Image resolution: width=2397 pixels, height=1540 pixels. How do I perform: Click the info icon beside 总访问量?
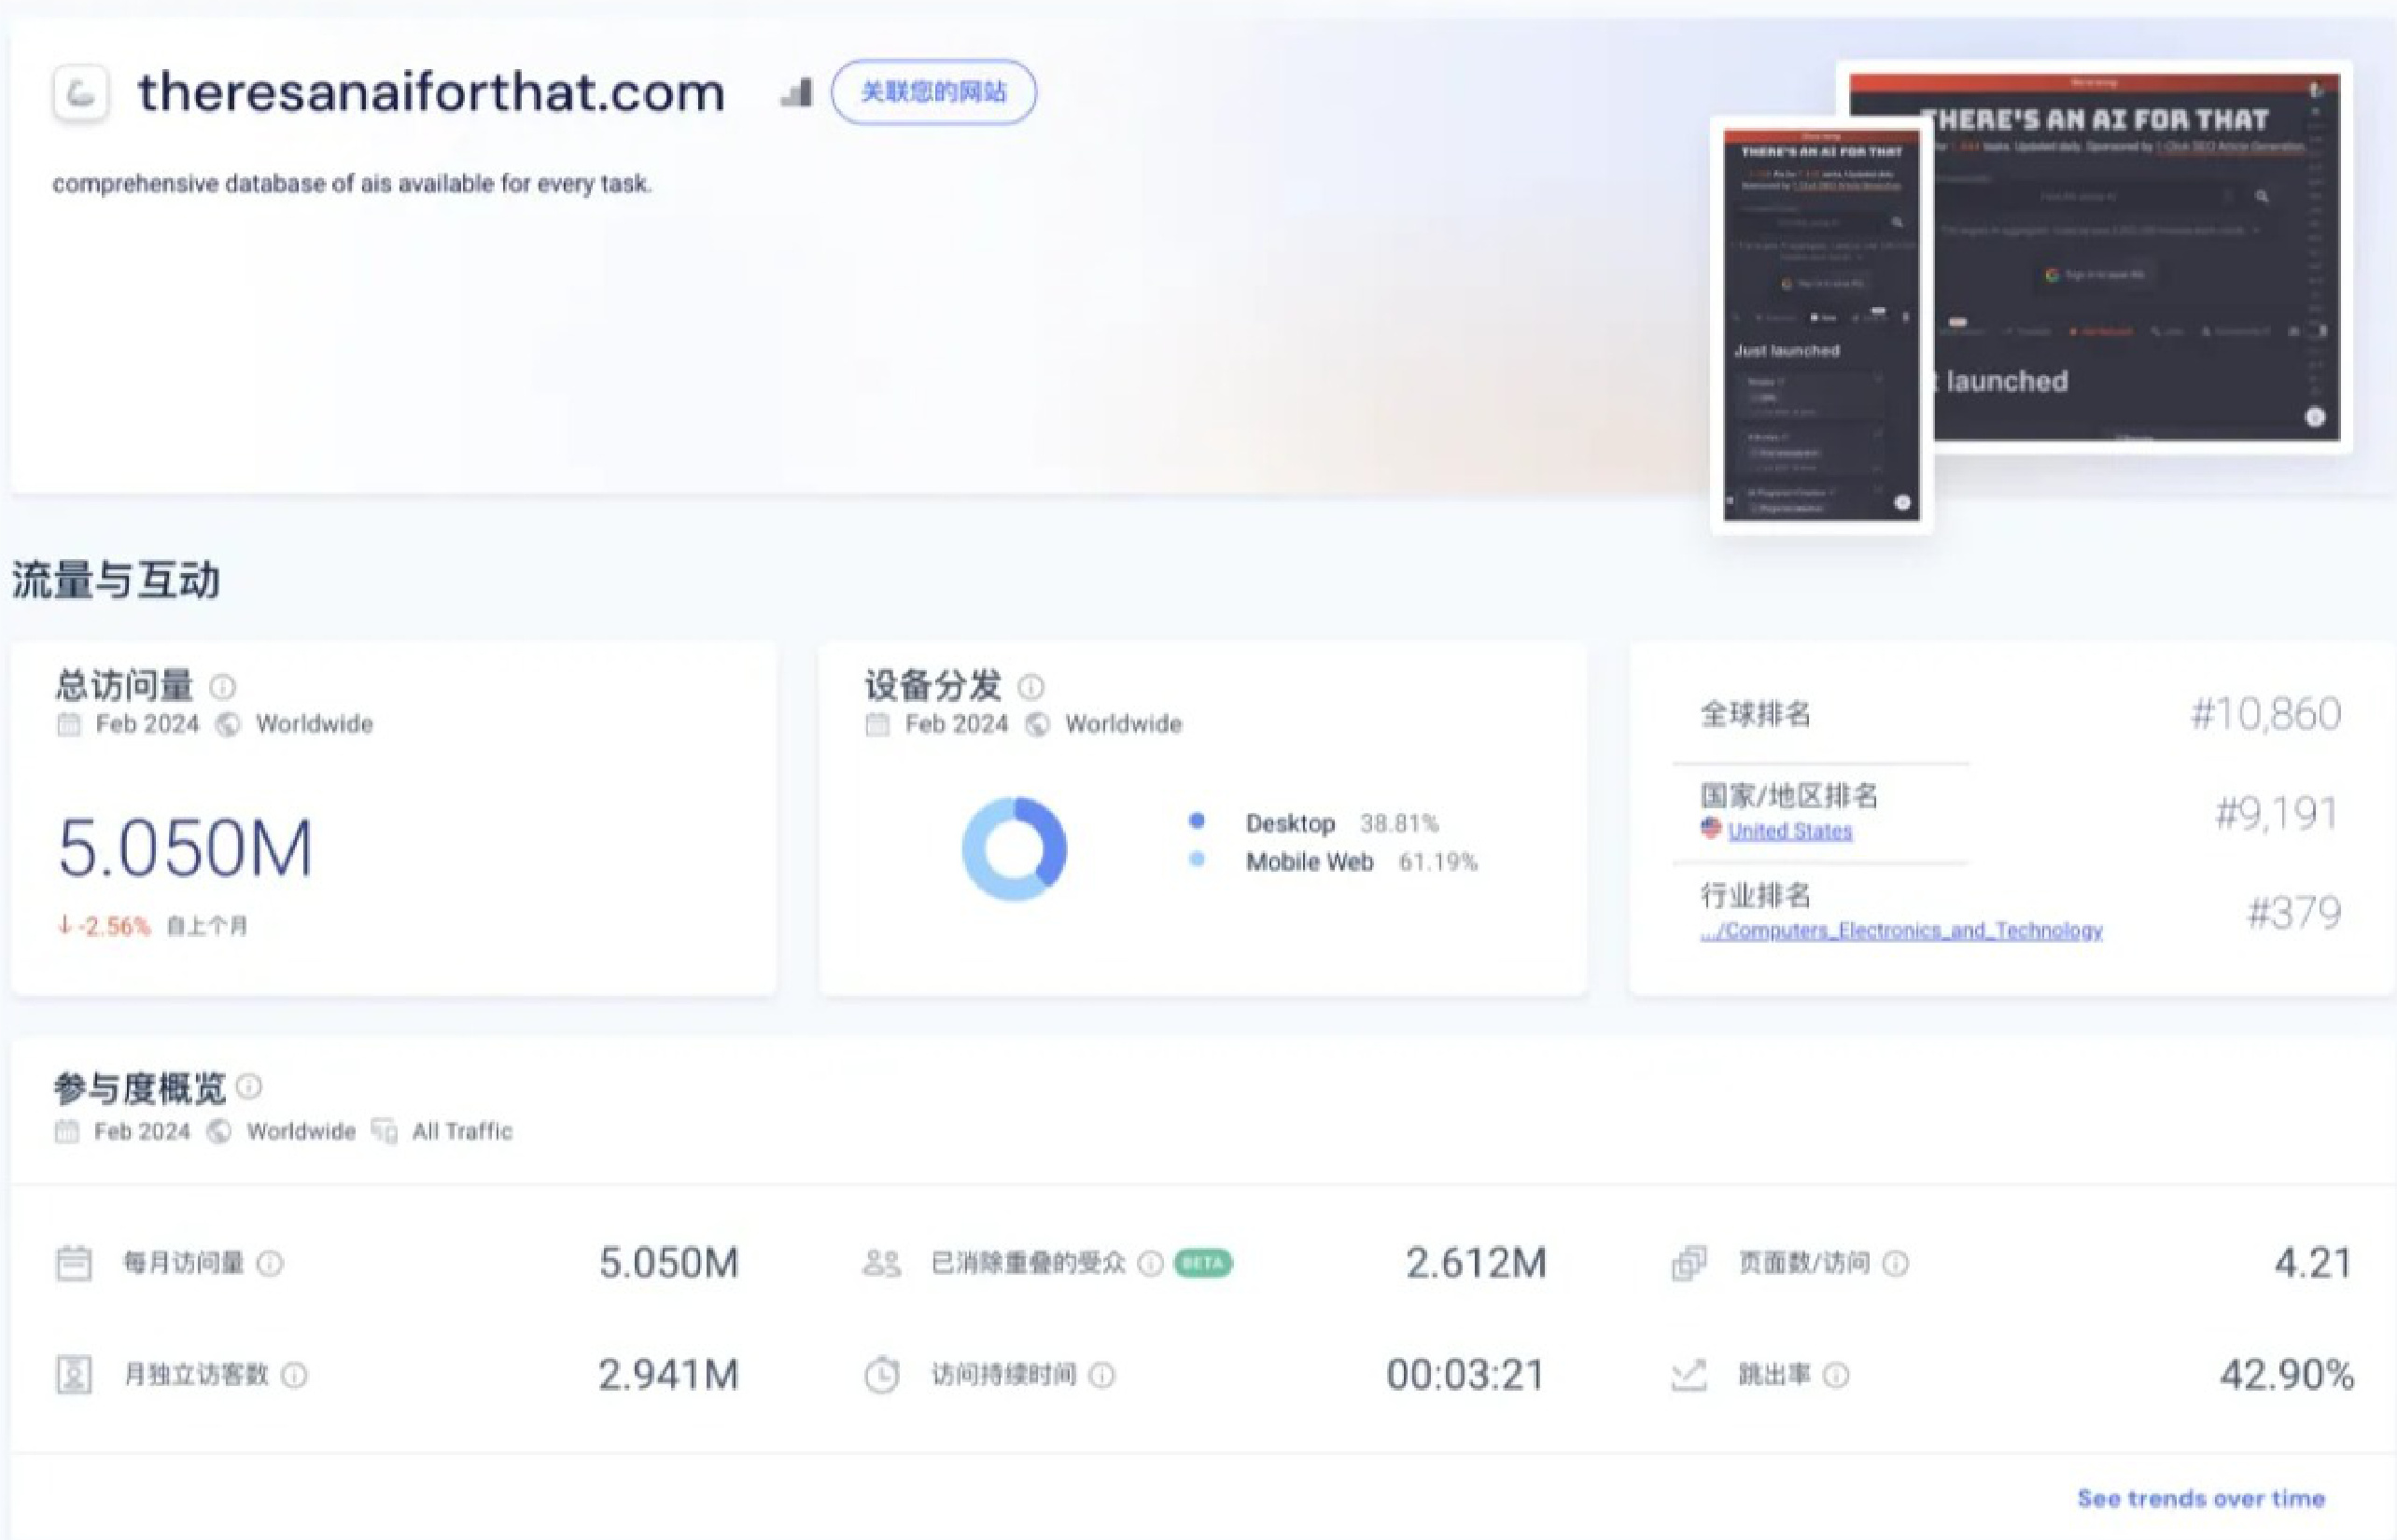click(x=222, y=687)
